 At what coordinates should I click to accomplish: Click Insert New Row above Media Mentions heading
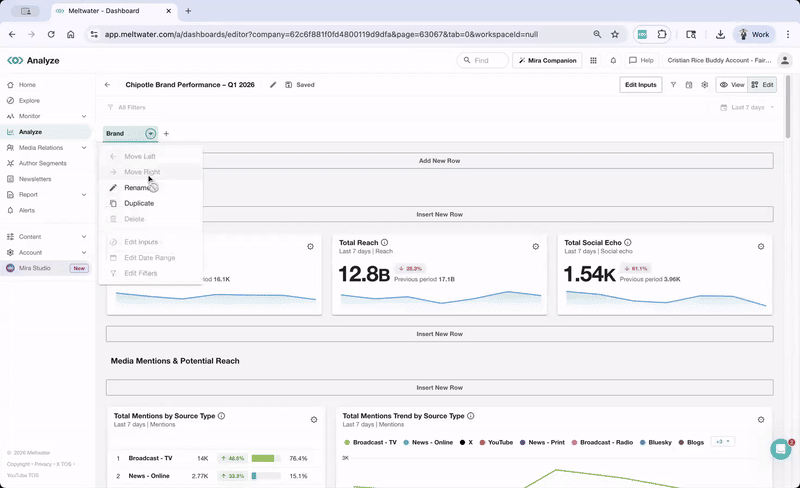[x=439, y=334]
